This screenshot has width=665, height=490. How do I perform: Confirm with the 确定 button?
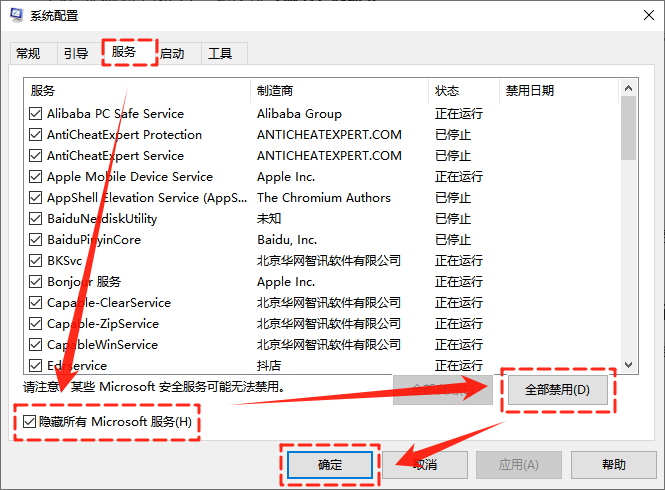click(x=330, y=465)
